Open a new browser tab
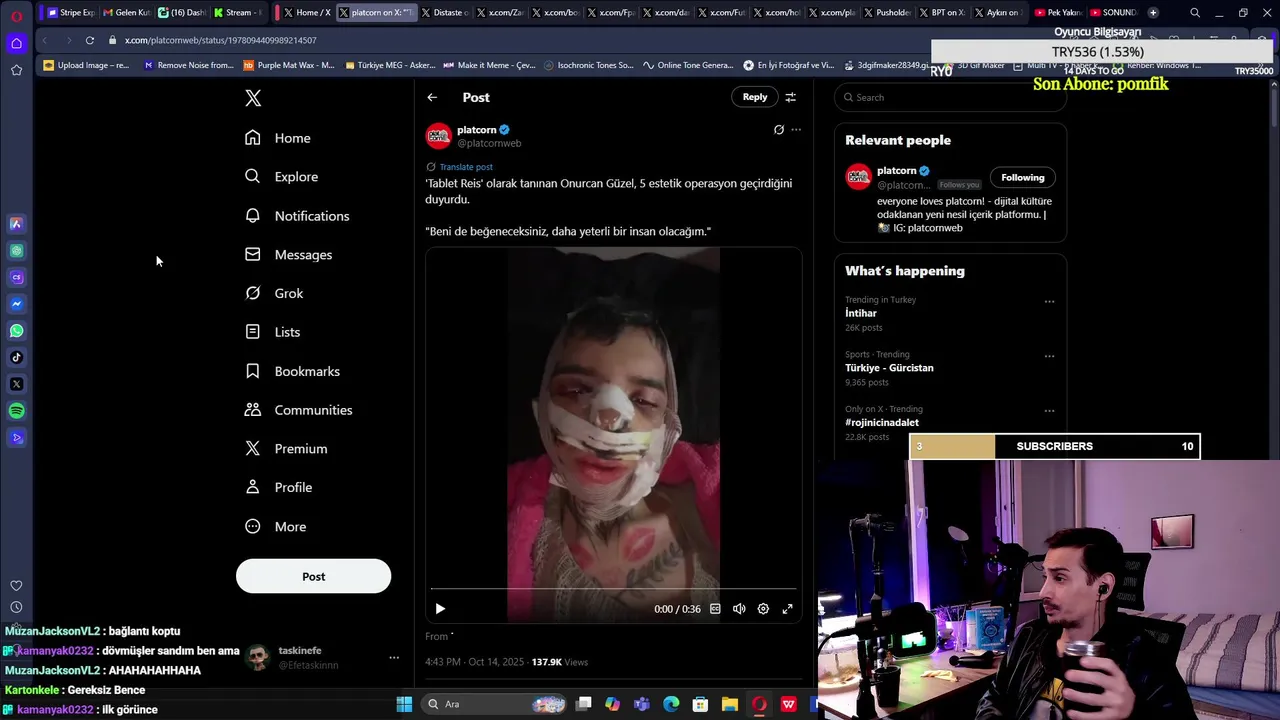This screenshot has height=720, width=1280. [x=1153, y=12]
